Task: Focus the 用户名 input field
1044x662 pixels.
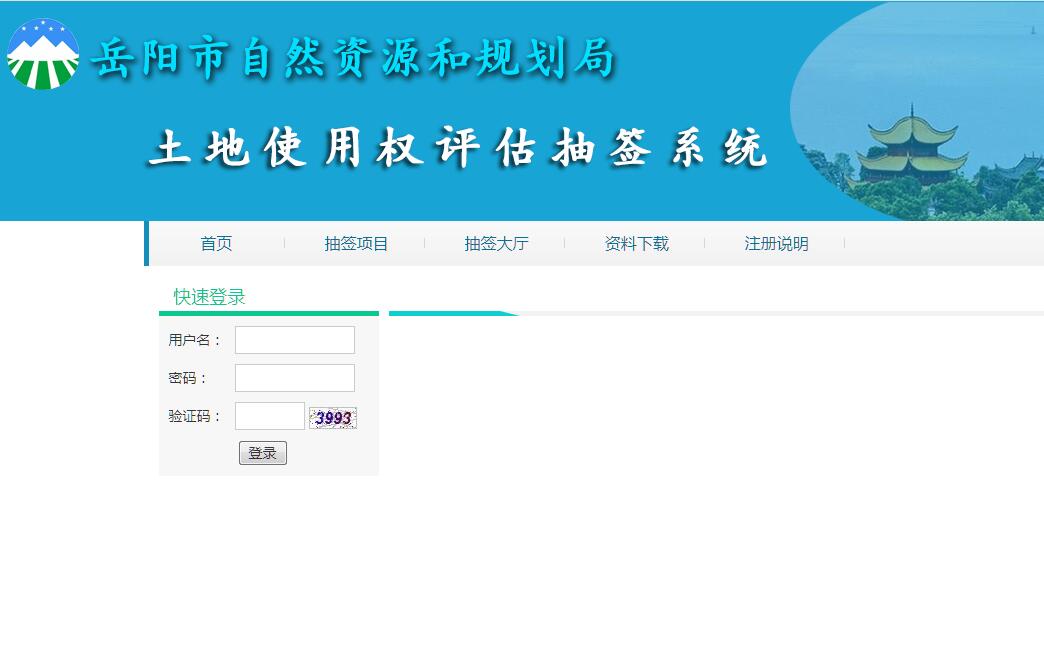Action: (295, 340)
